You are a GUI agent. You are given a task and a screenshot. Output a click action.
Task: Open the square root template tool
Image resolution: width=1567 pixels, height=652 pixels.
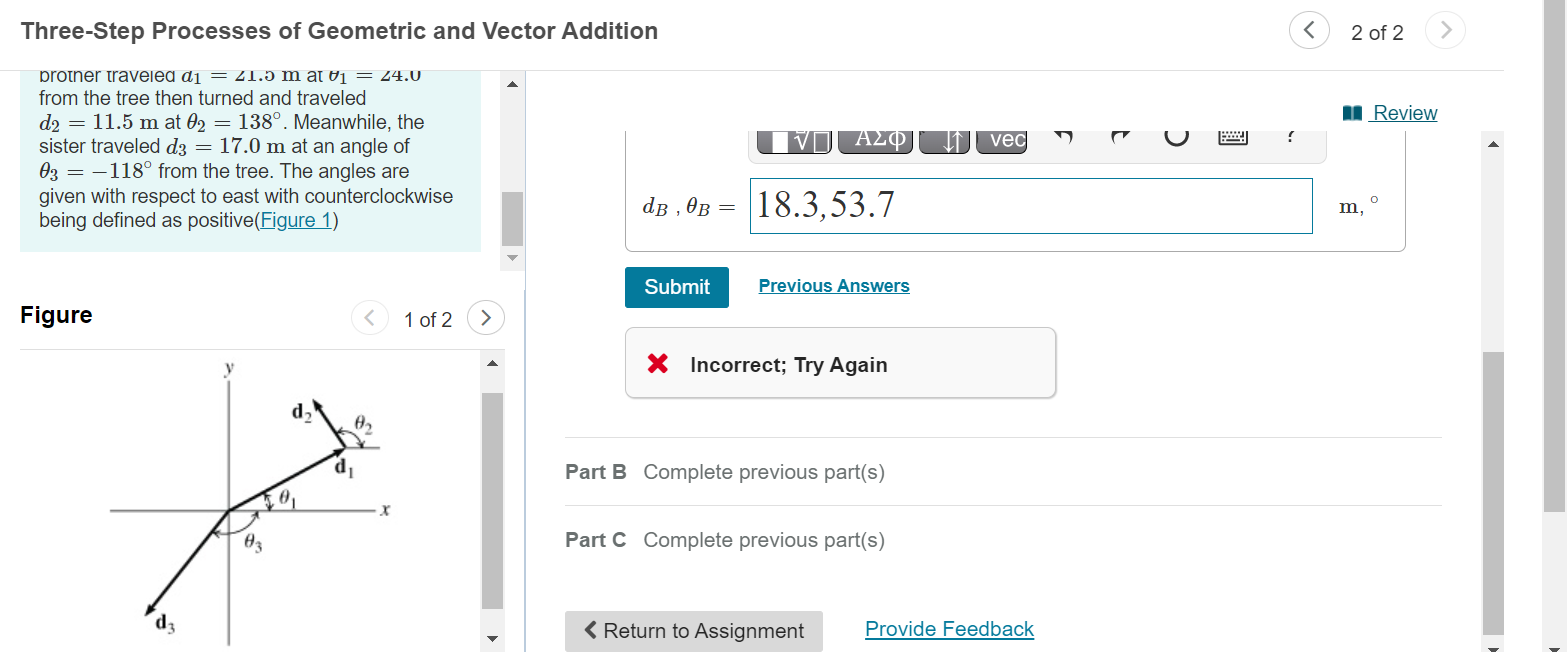795,140
